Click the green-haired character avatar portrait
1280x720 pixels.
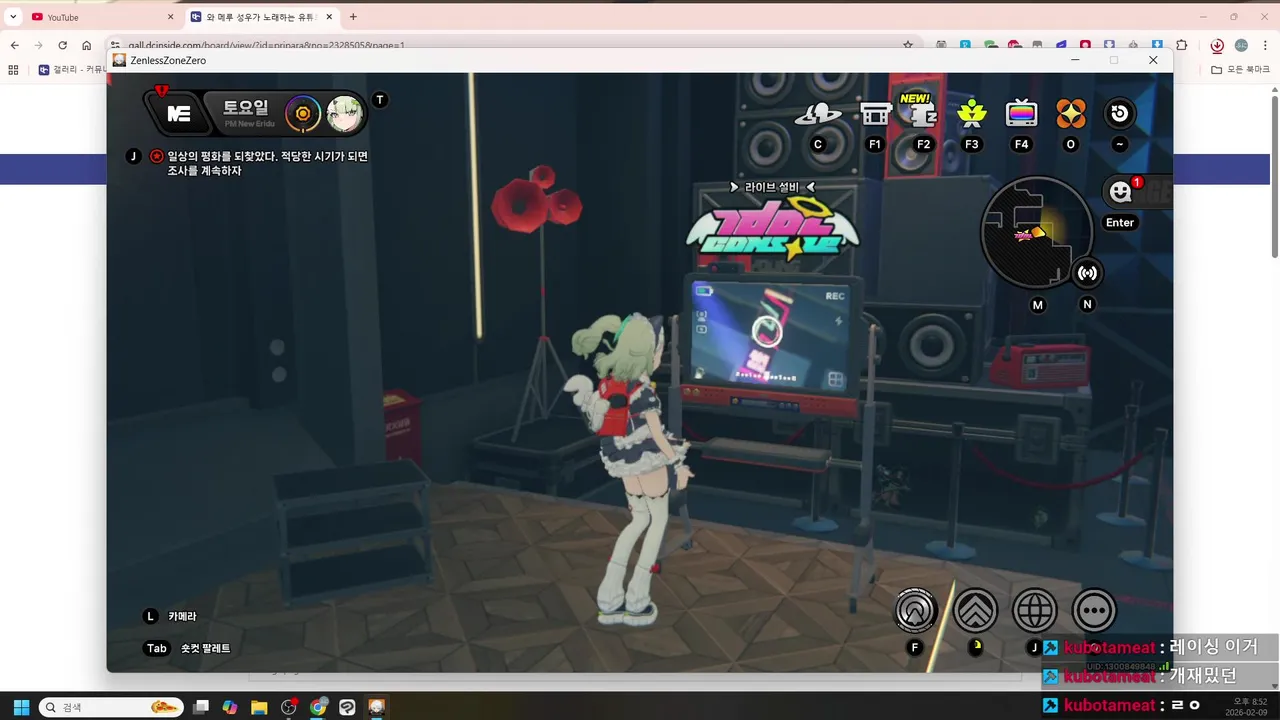coord(344,114)
